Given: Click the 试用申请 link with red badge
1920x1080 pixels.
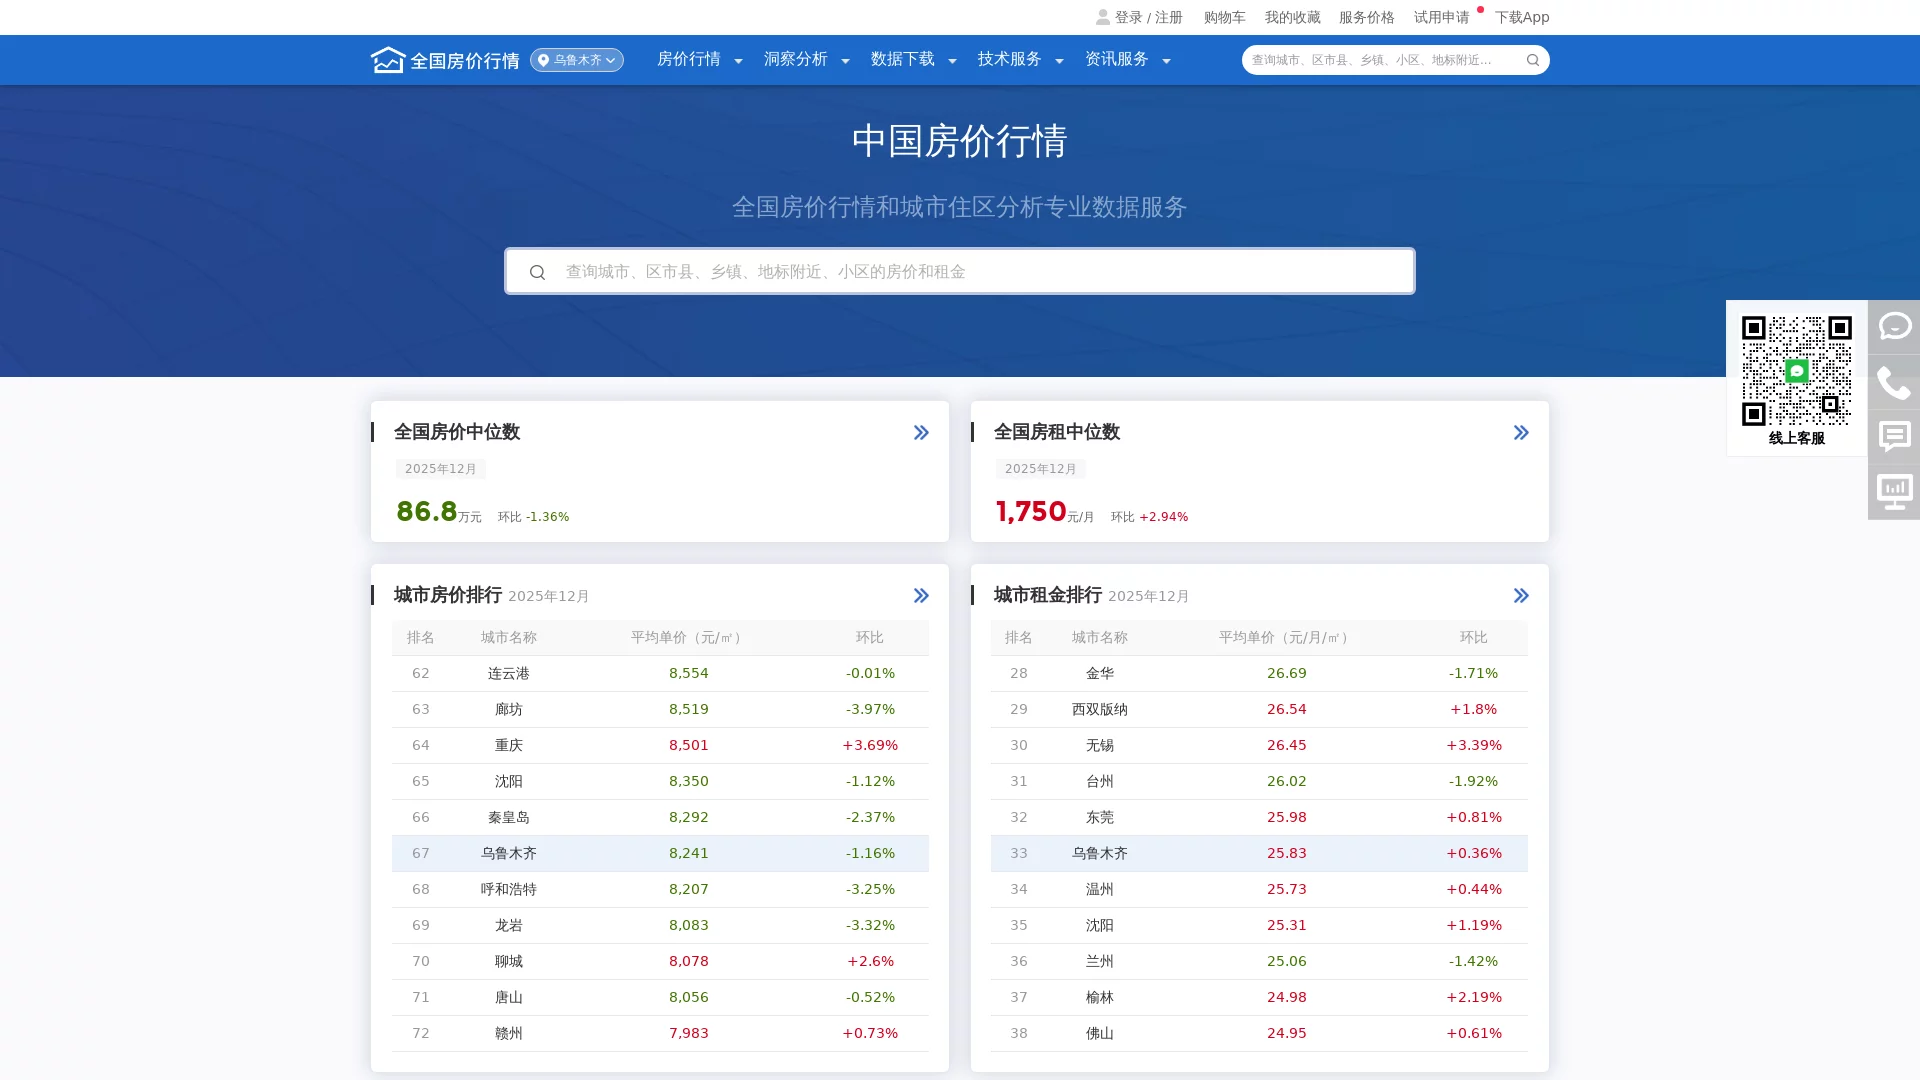Looking at the screenshot, I should (1442, 17).
